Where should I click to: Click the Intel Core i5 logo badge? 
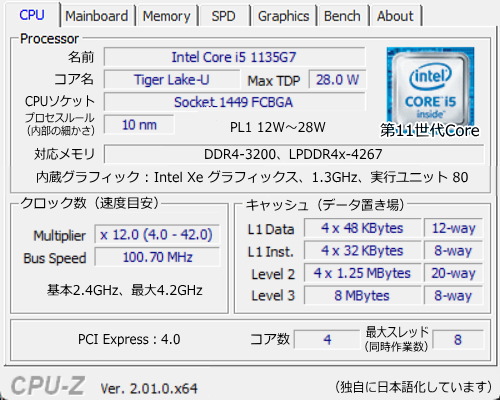[x=430, y=86]
